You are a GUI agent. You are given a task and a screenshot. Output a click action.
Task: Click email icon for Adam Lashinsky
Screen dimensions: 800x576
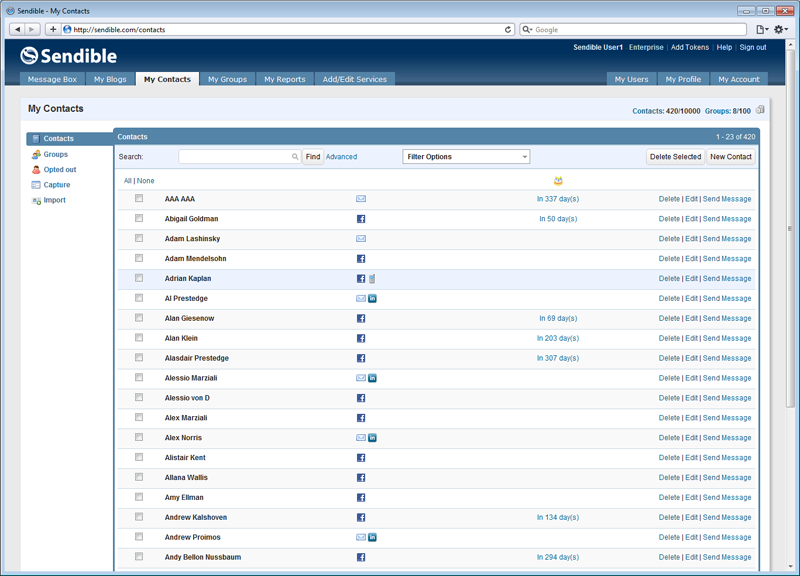[x=361, y=239]
